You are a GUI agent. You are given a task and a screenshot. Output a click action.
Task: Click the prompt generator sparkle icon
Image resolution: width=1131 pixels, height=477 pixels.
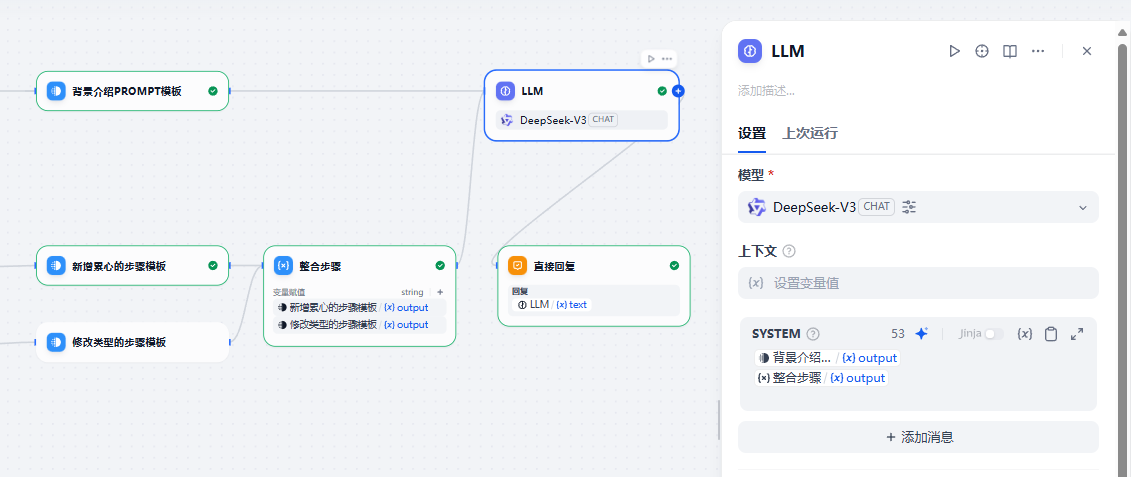click(x=922, y=334)
